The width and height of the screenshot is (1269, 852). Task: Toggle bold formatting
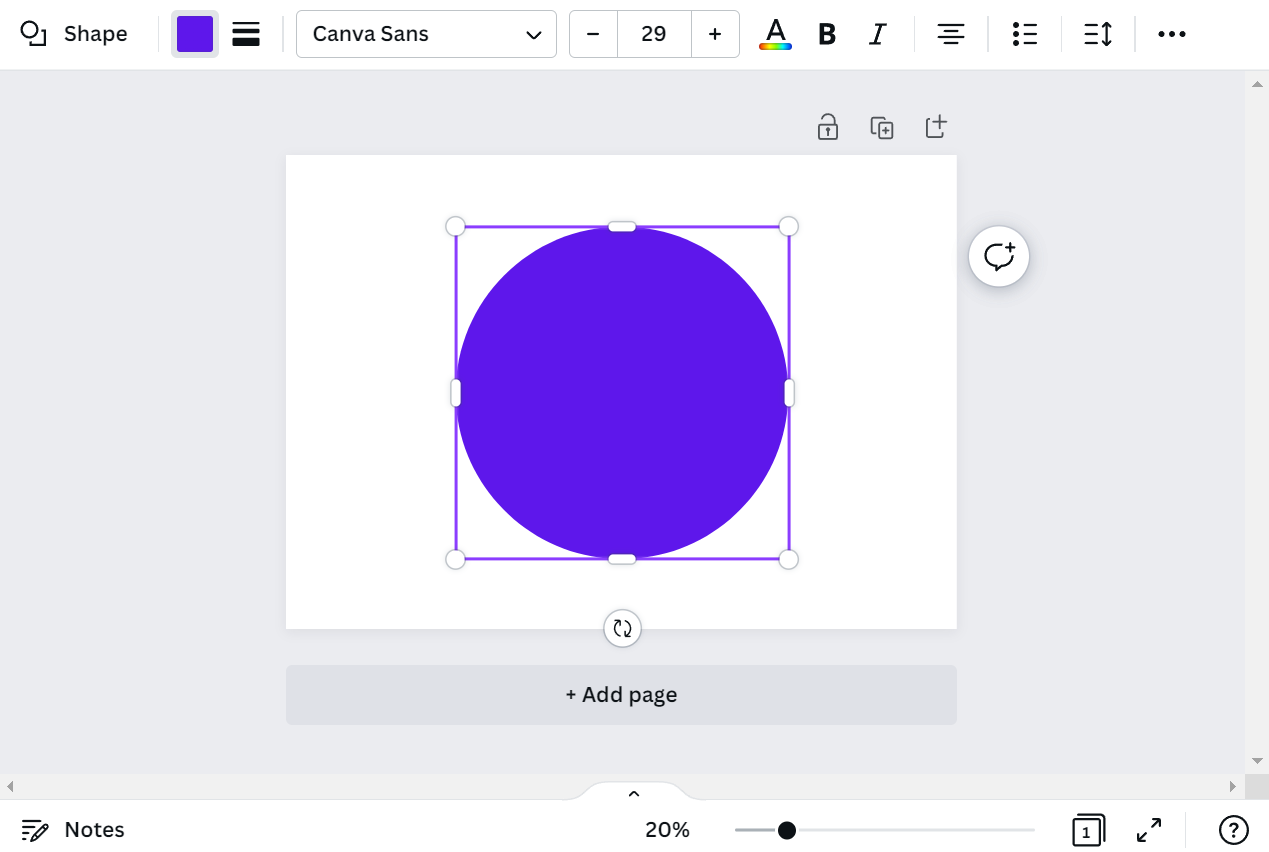pyautogui.click(x=827, y=34)
